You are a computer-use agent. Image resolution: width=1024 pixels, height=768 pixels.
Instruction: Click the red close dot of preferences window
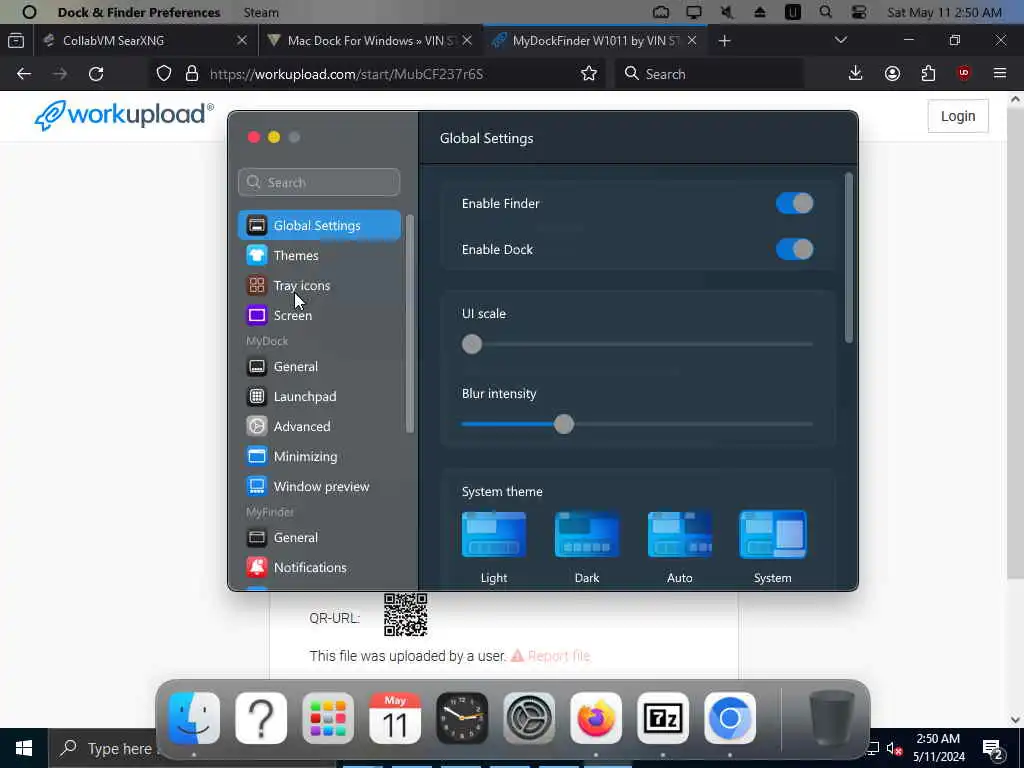tap(254, 136)
